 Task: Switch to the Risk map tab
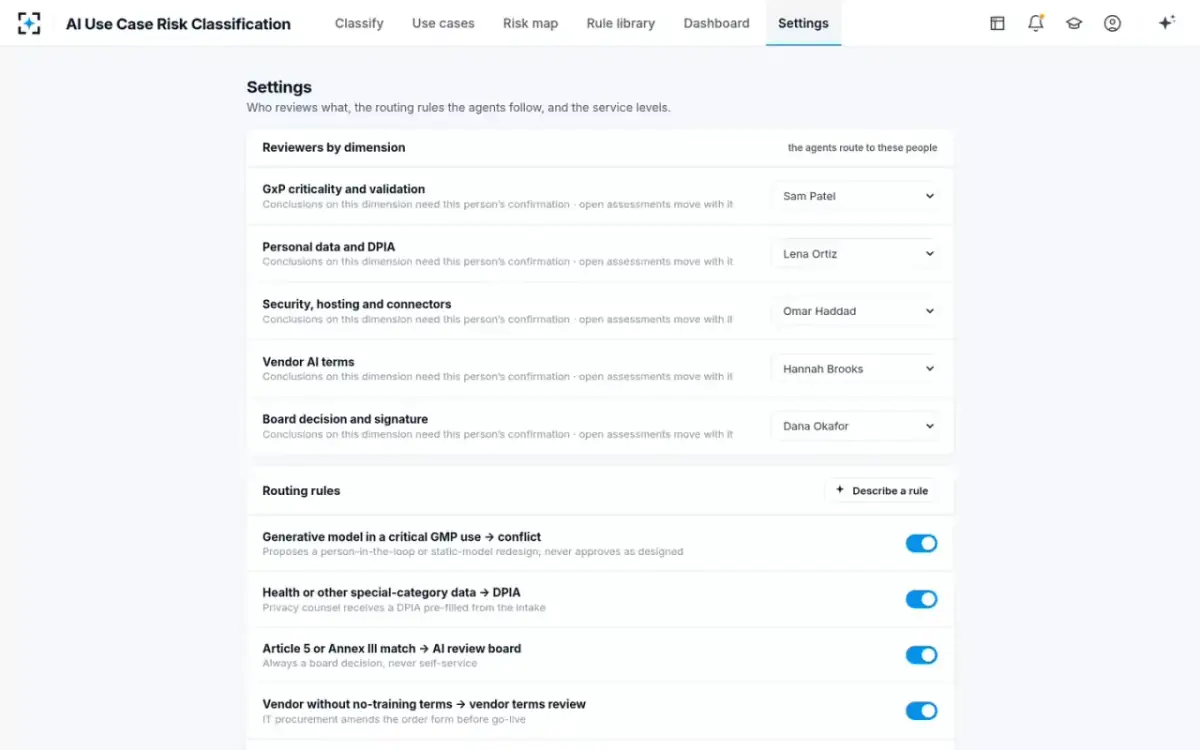tap(530, 23)
